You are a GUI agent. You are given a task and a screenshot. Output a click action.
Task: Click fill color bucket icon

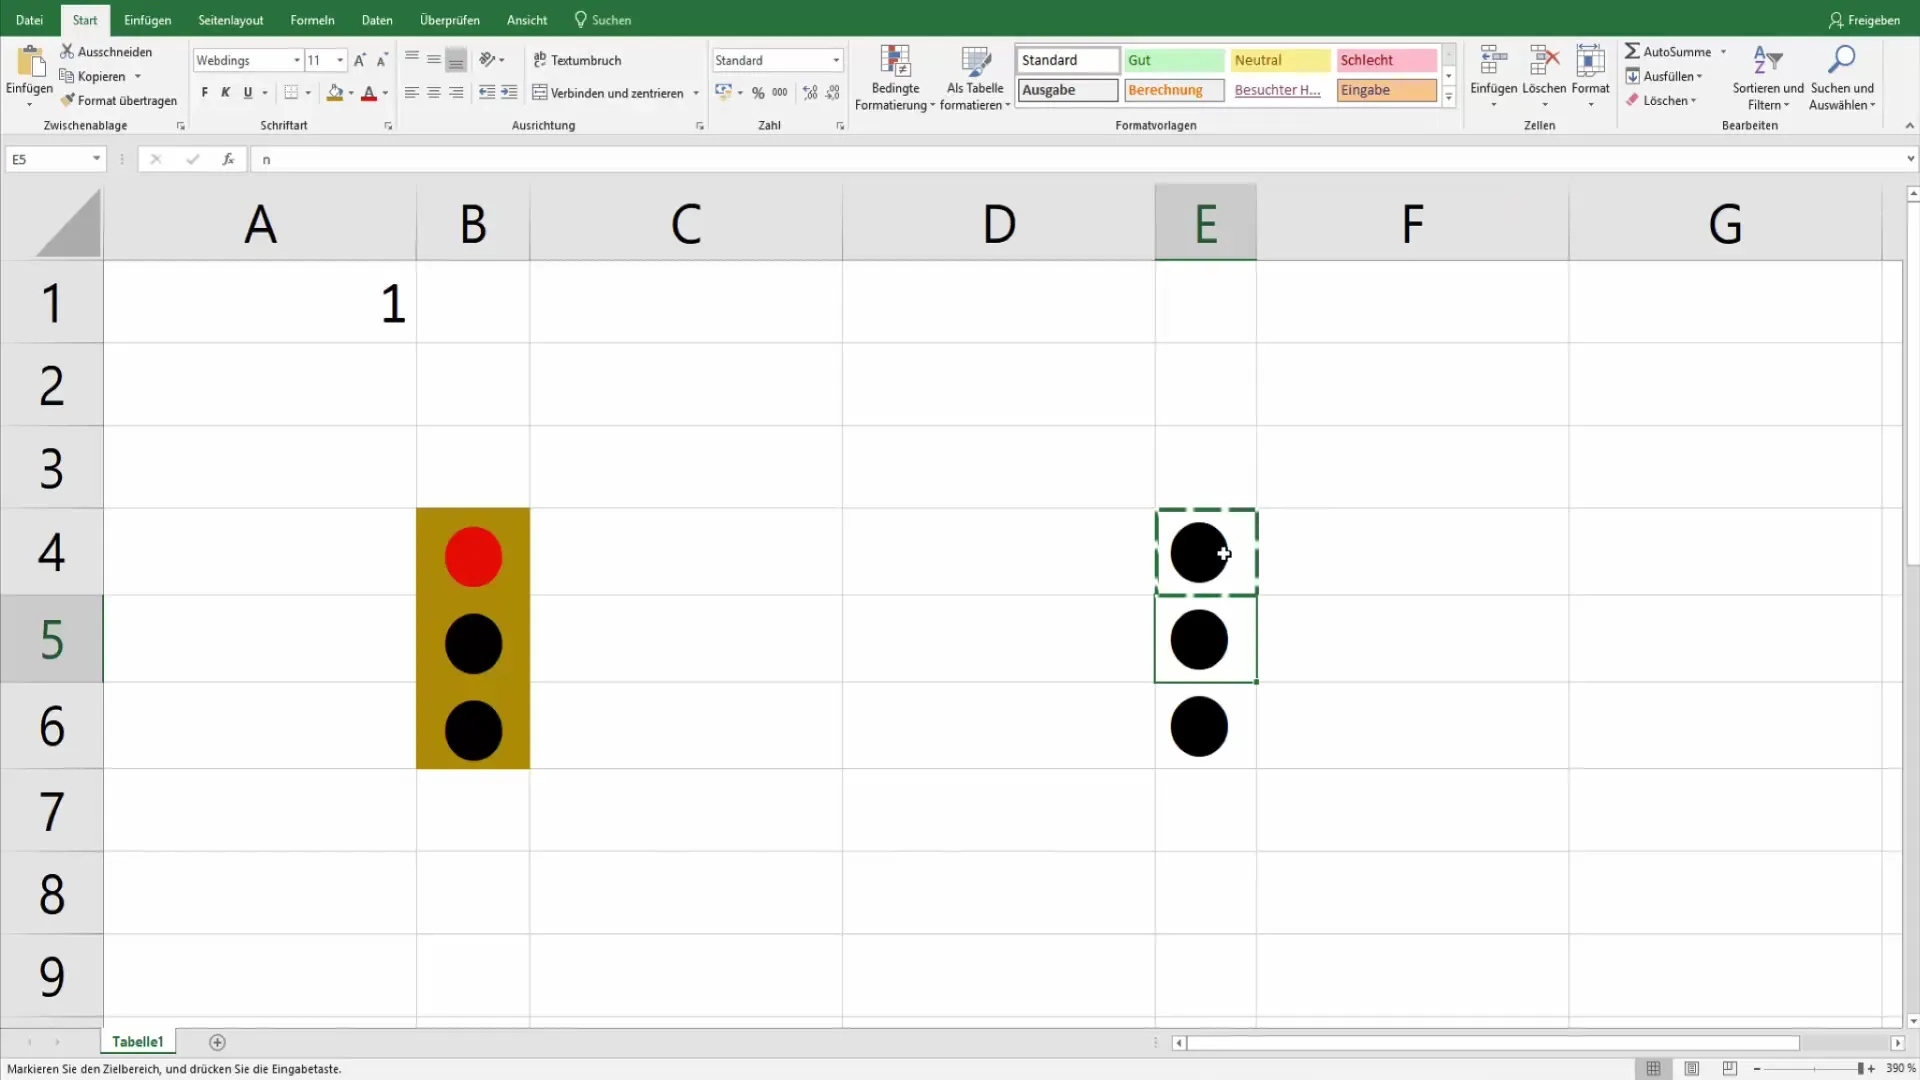tap(335, 93)
